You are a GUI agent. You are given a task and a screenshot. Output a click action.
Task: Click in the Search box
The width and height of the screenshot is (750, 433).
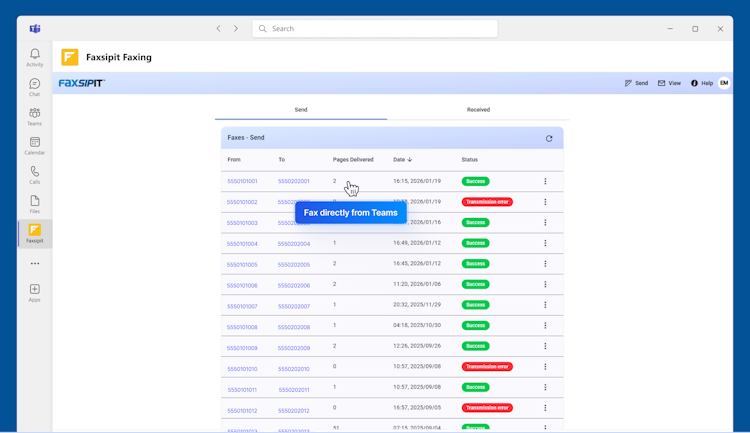coord(375,29)
